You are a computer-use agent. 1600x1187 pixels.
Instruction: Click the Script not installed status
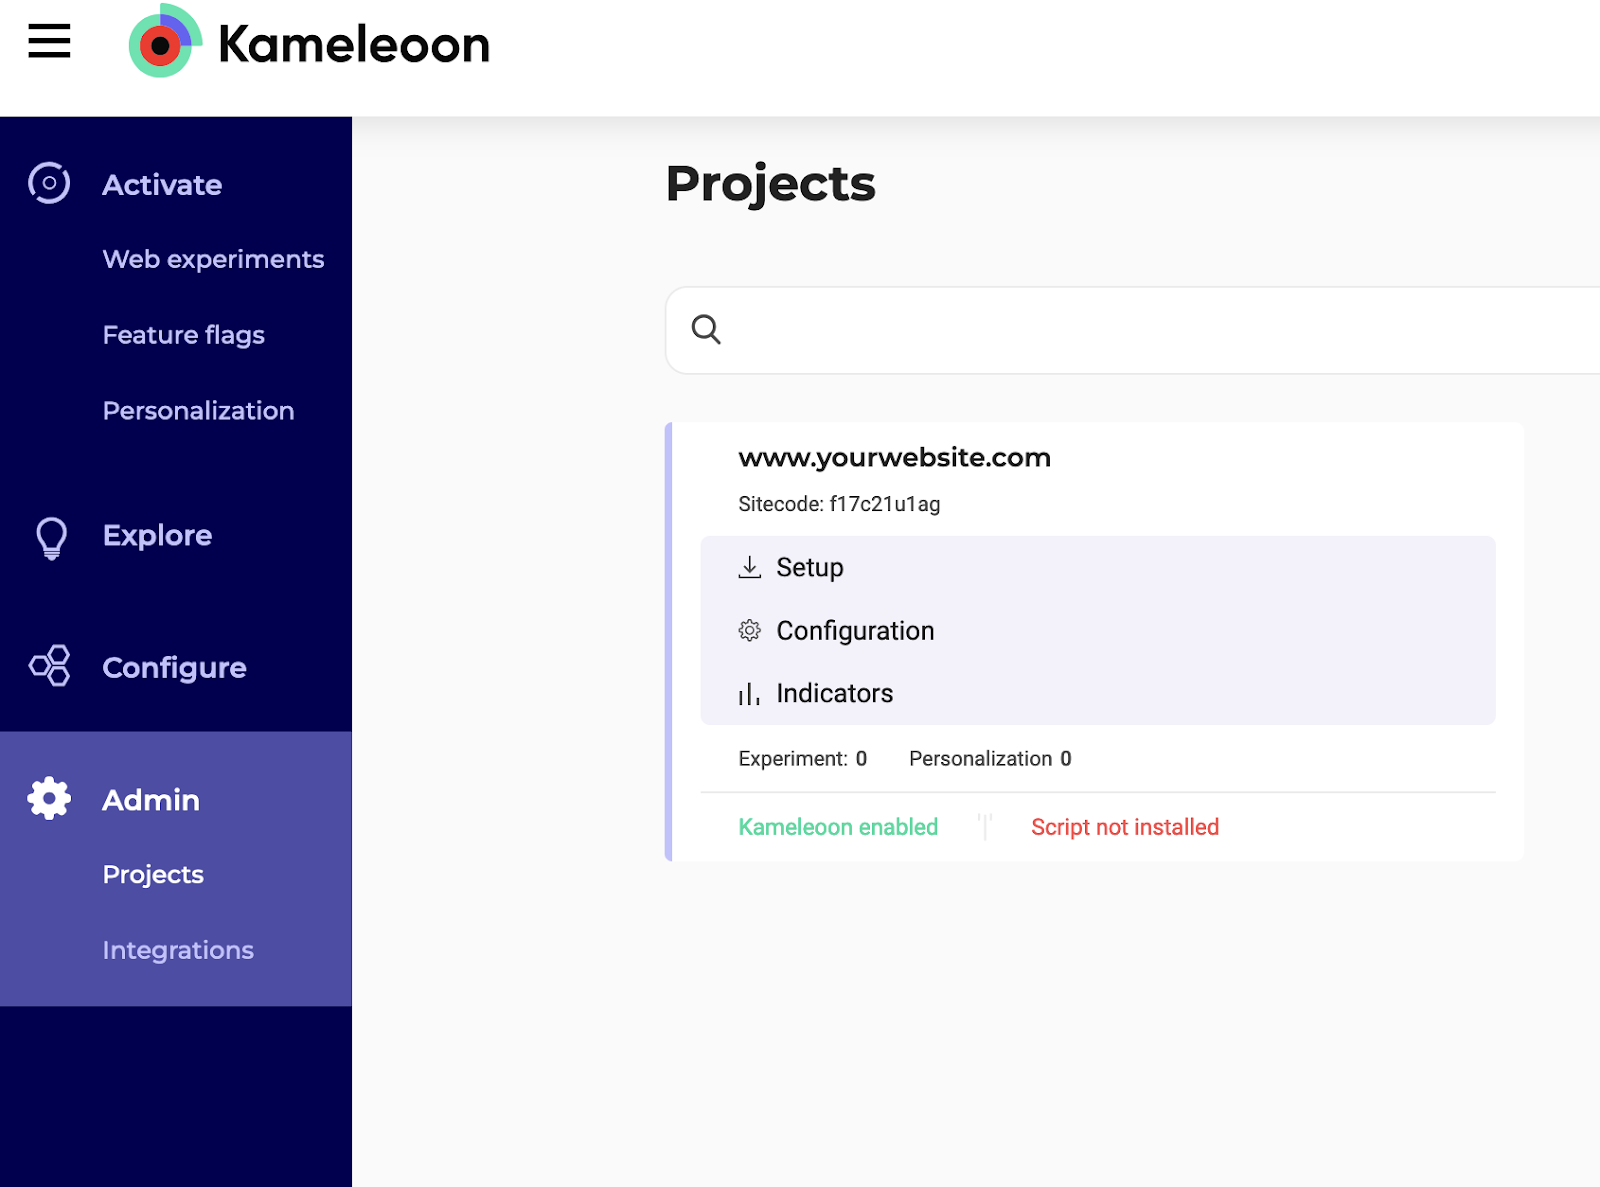point(1124,826)
